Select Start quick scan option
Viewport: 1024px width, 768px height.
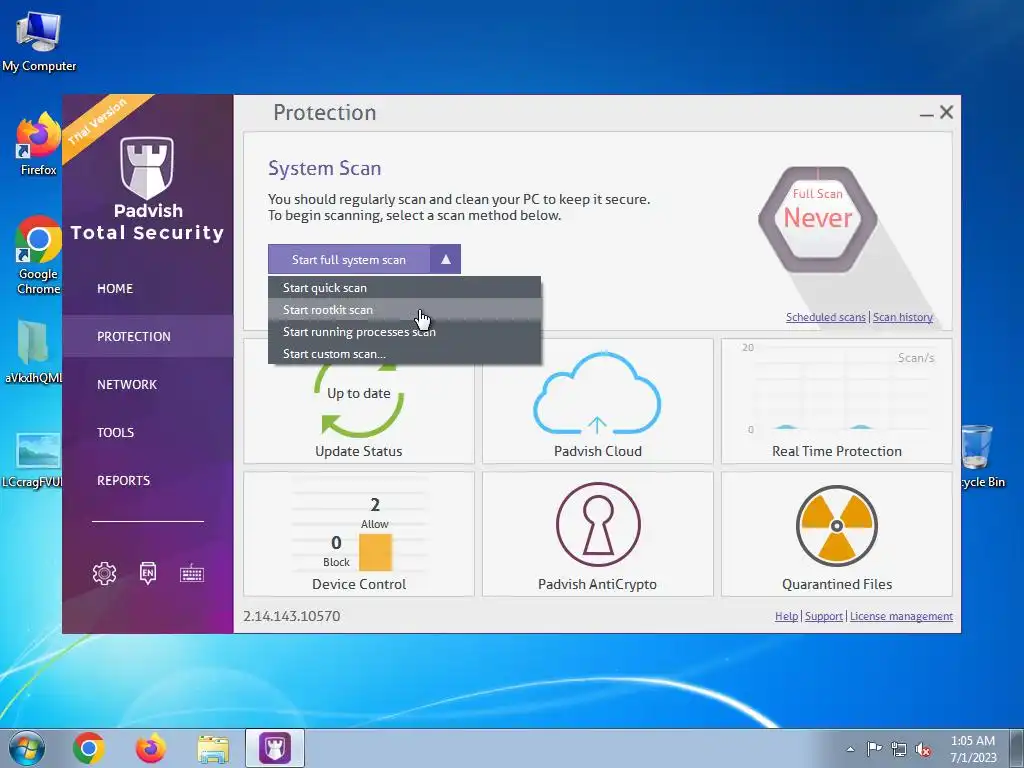coord(404,287)
